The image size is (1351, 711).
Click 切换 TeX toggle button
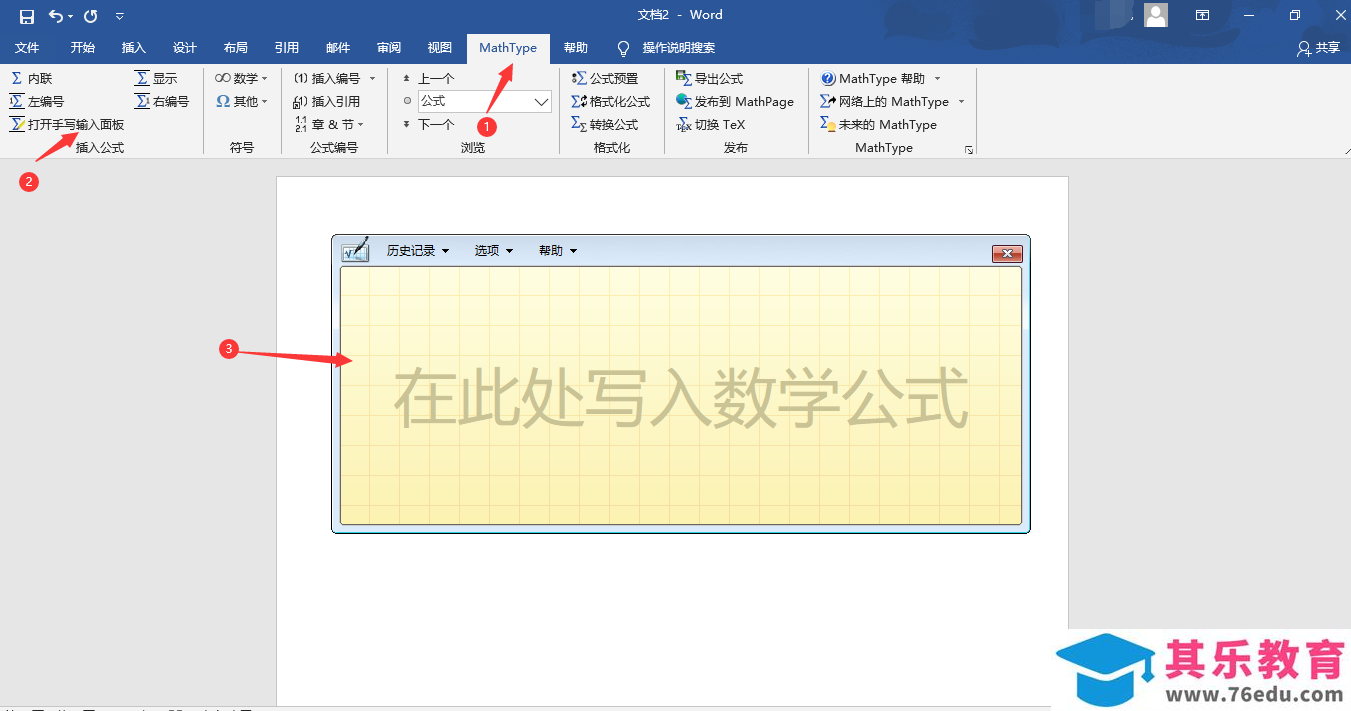click(711, 125)
